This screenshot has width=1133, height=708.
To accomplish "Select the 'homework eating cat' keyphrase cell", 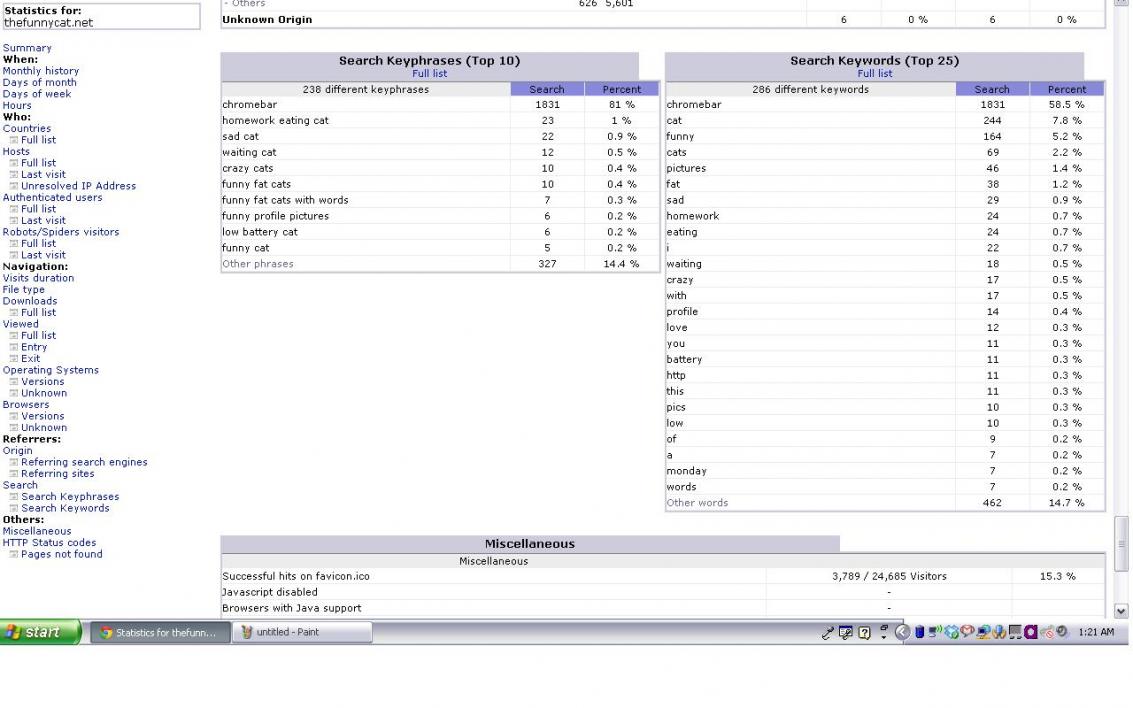I will coord(366,121).
